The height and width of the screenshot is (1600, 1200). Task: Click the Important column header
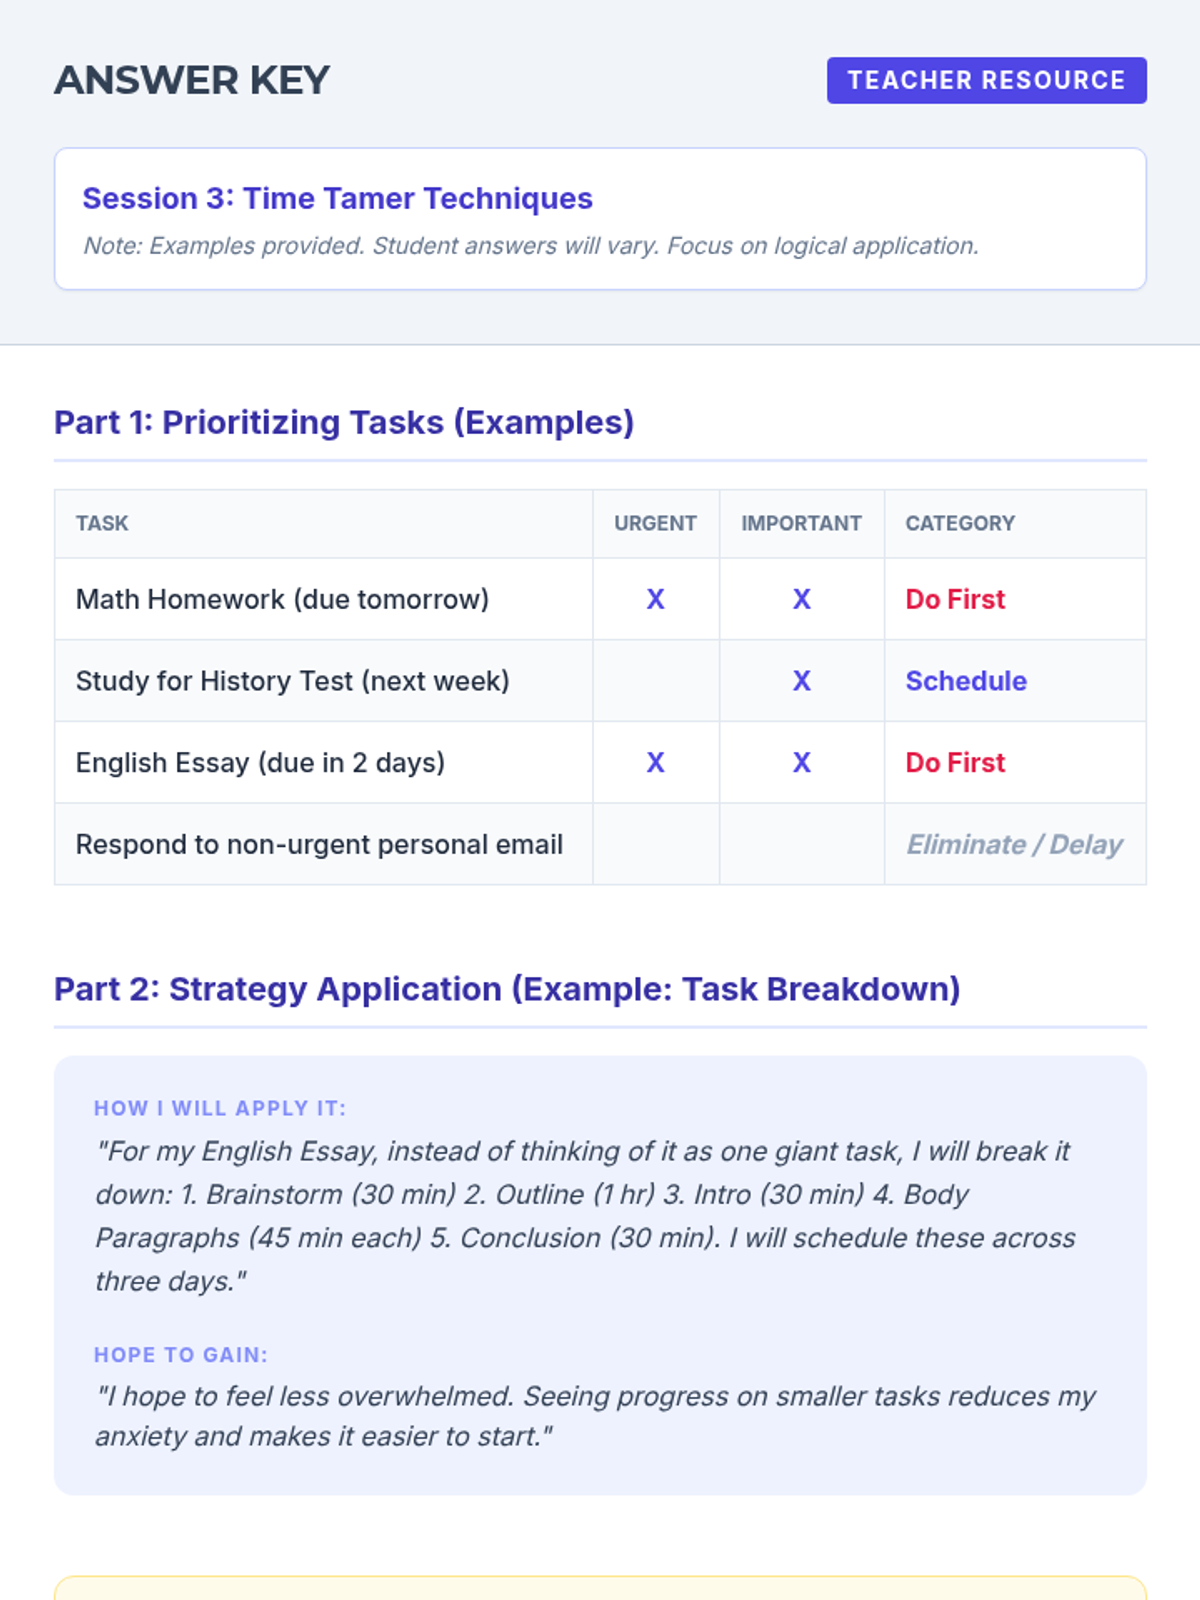801,523
